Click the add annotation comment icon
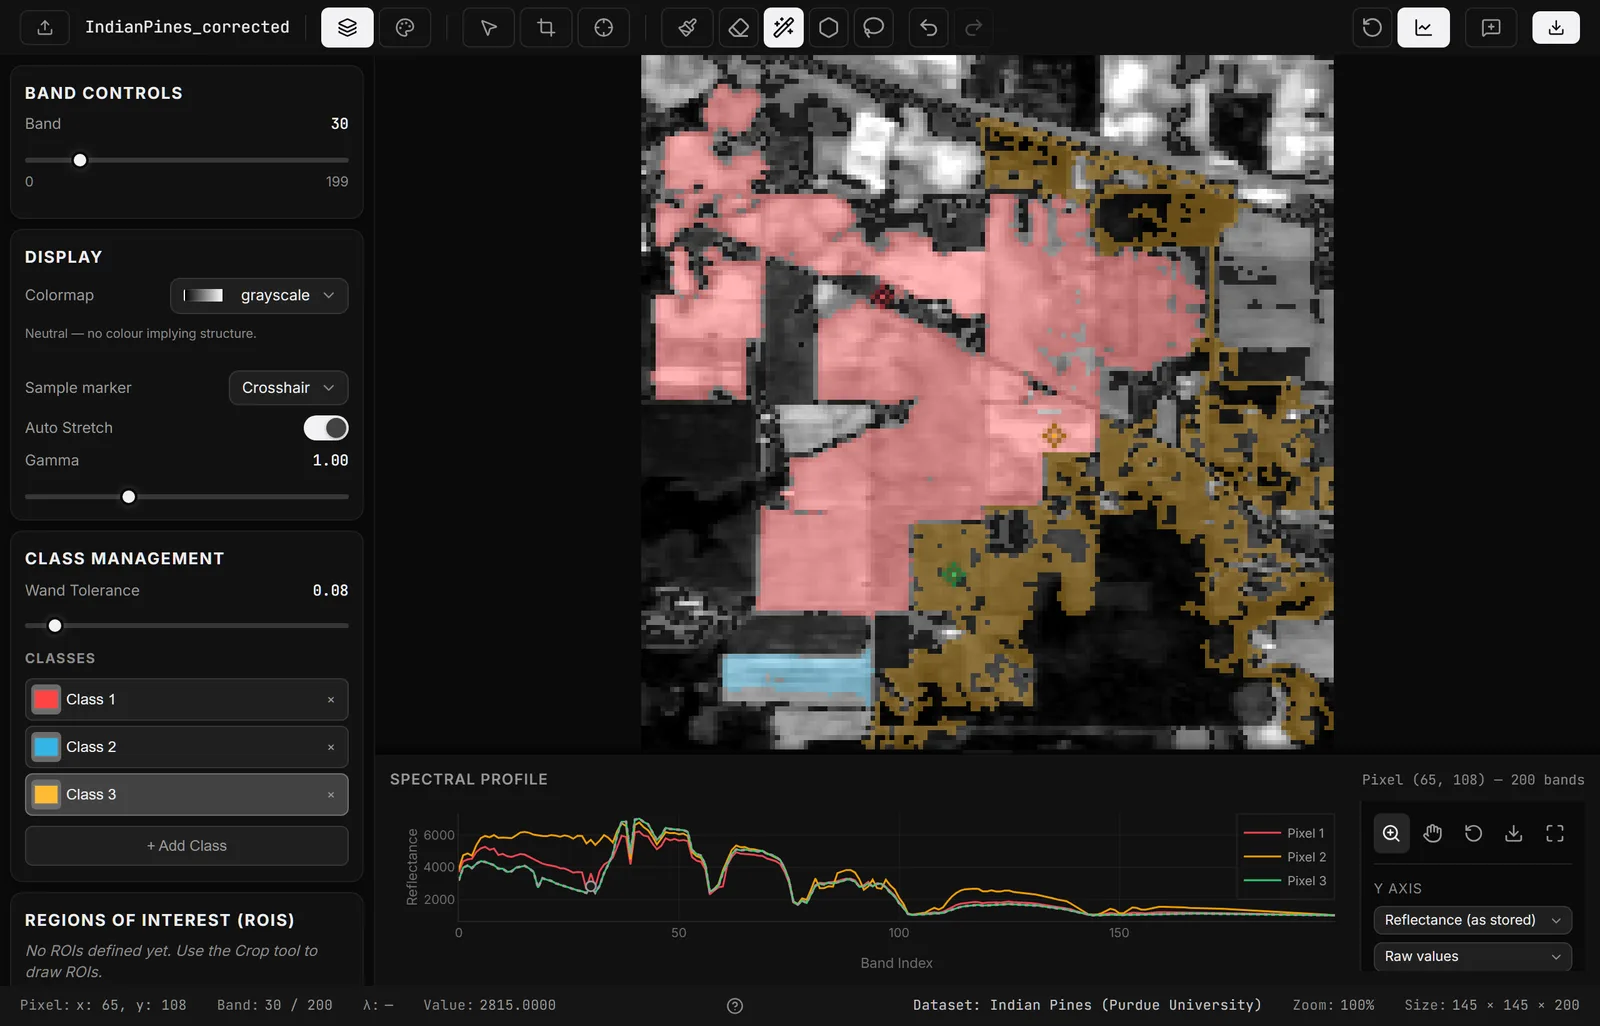 coord(1491,28)
